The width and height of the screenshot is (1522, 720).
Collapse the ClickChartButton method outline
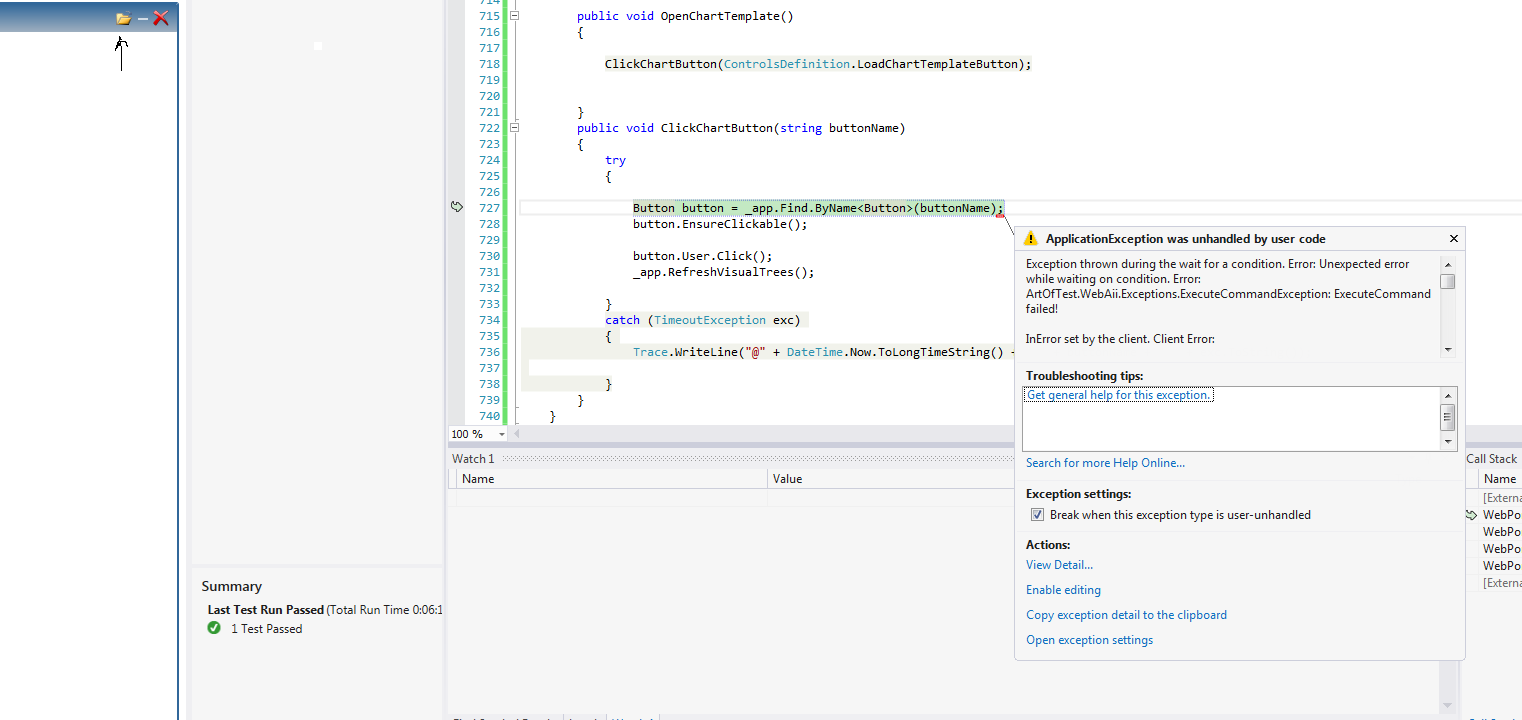tap(514, 128)
